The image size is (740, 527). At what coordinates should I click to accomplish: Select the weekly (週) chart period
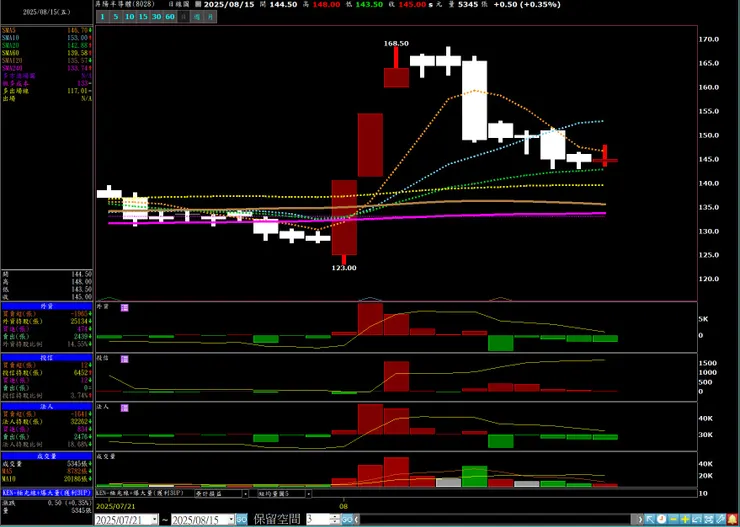pos(197,17)
